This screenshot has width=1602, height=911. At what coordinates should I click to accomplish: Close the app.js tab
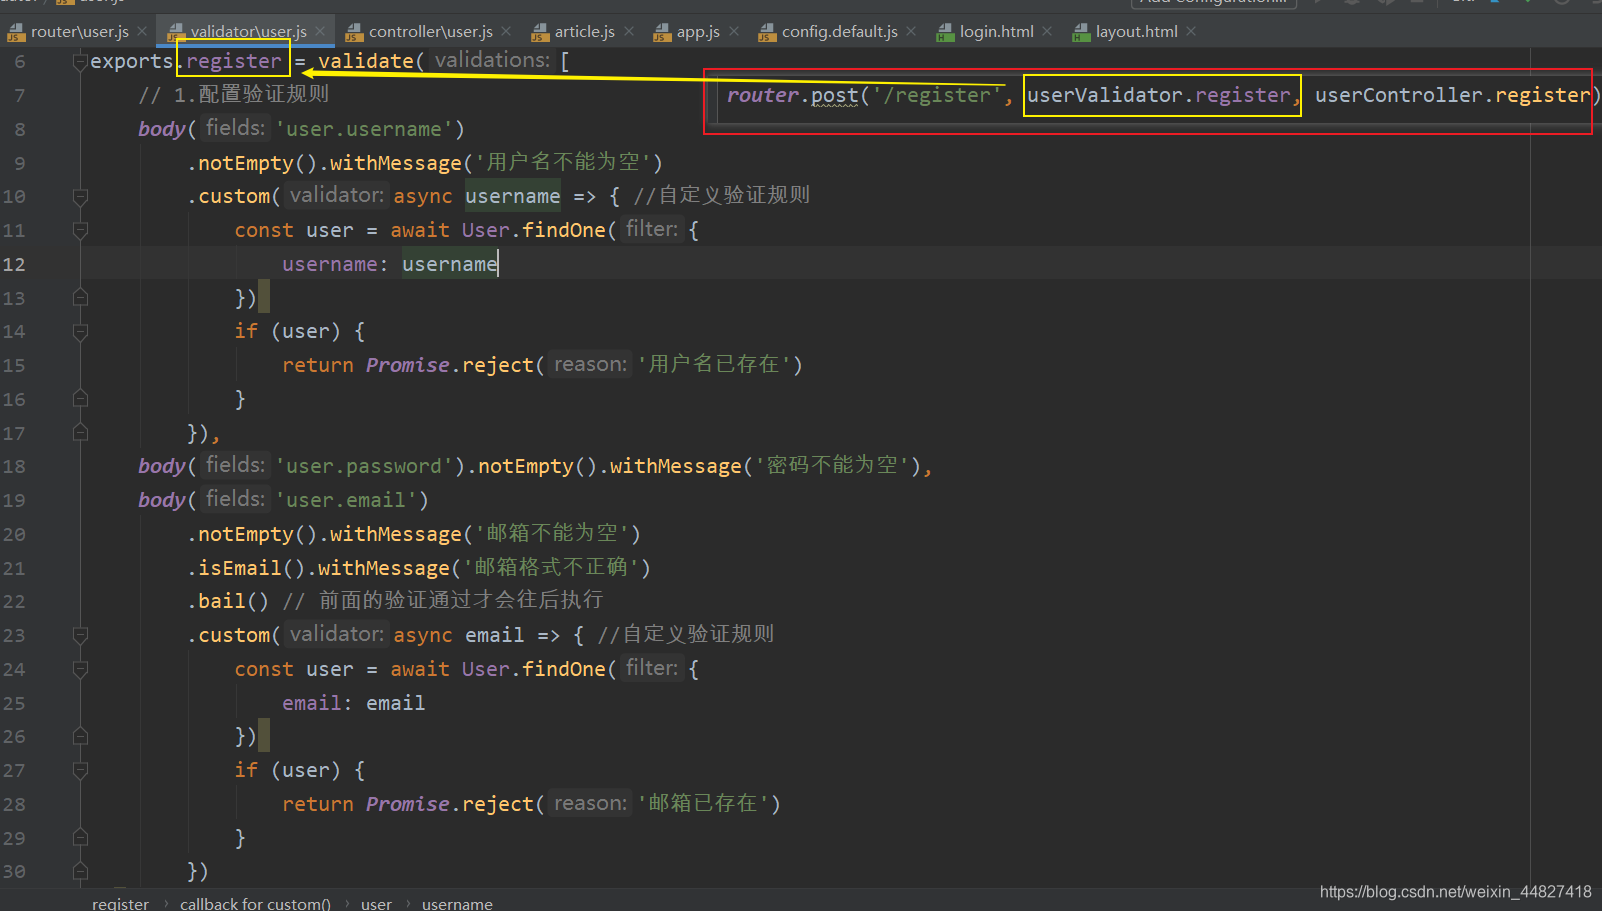coord(734,32)
